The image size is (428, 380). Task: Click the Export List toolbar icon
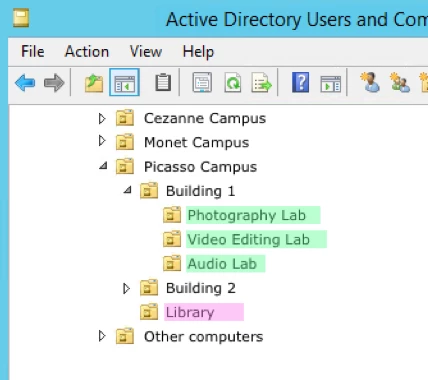tap(262, 82)
